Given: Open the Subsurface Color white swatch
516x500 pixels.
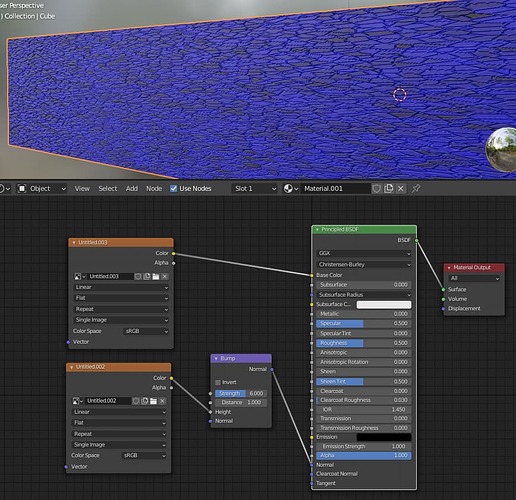Looking at the screenshot, I should 384,304.
